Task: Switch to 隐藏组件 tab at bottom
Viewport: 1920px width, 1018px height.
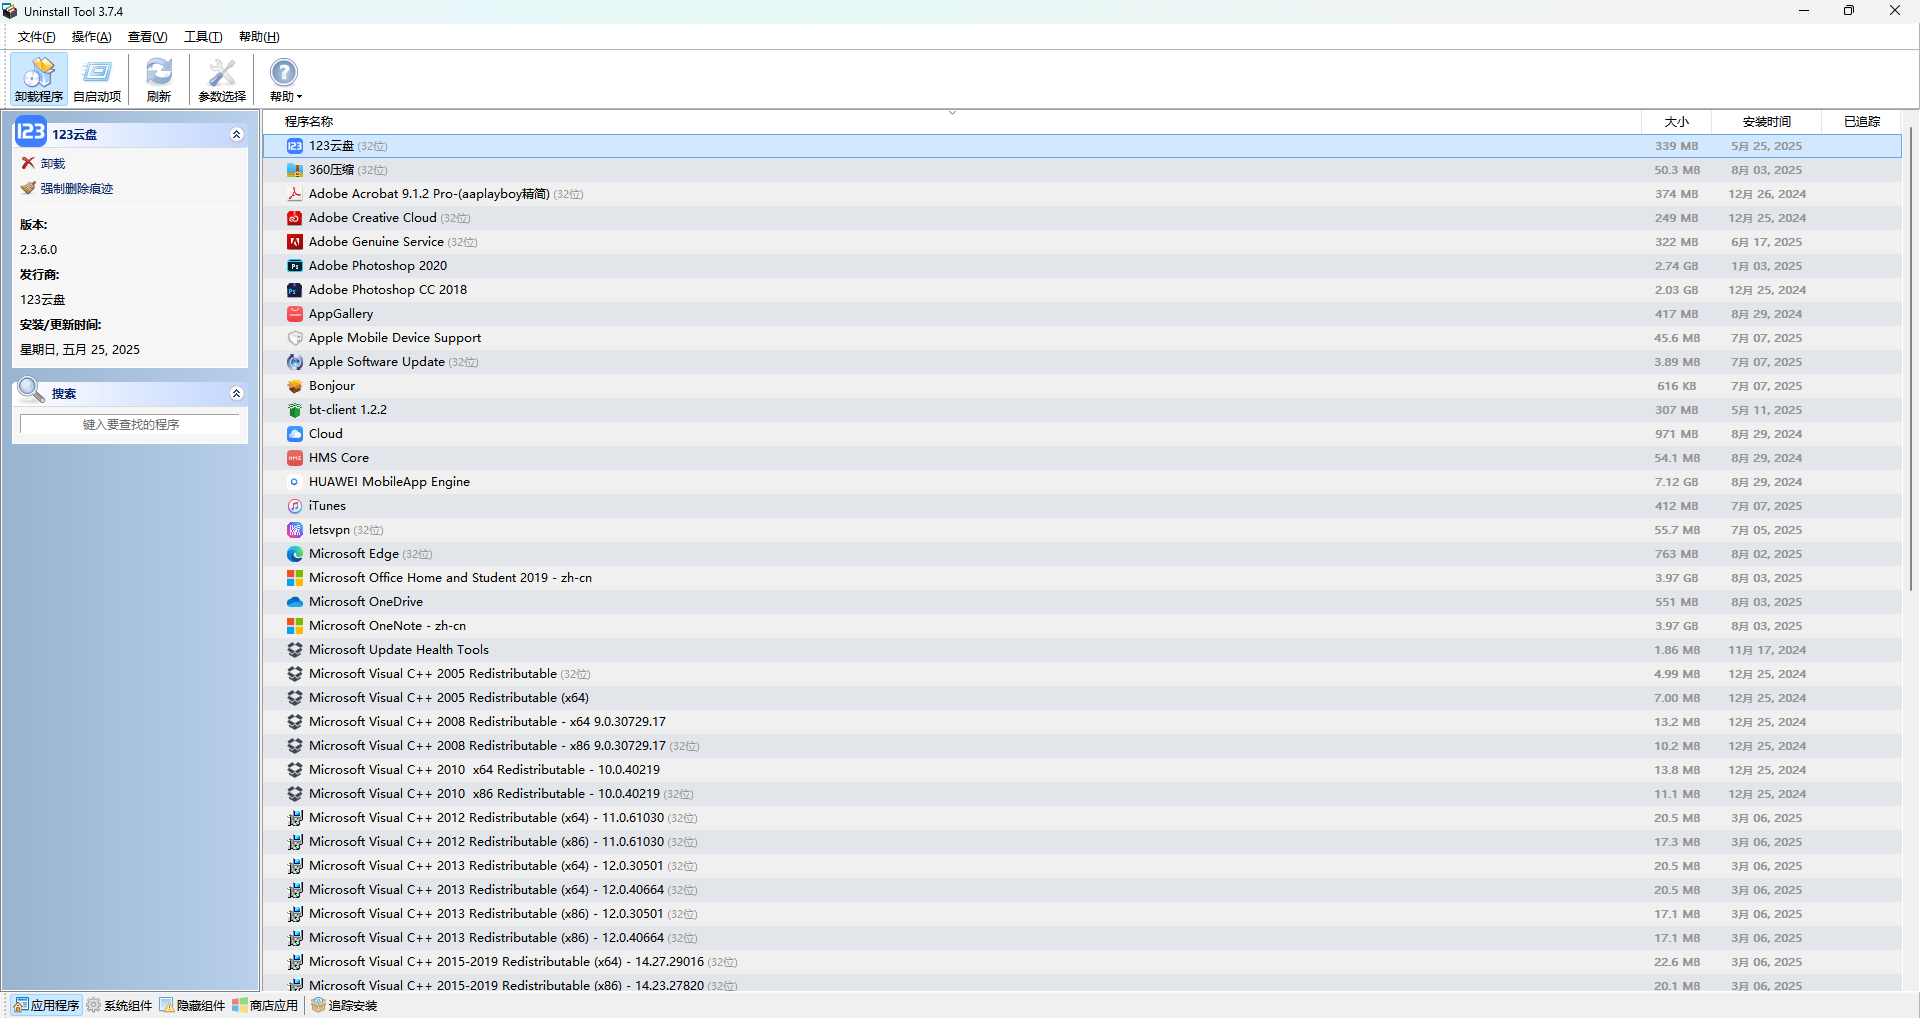Action: coord(192,1005)
